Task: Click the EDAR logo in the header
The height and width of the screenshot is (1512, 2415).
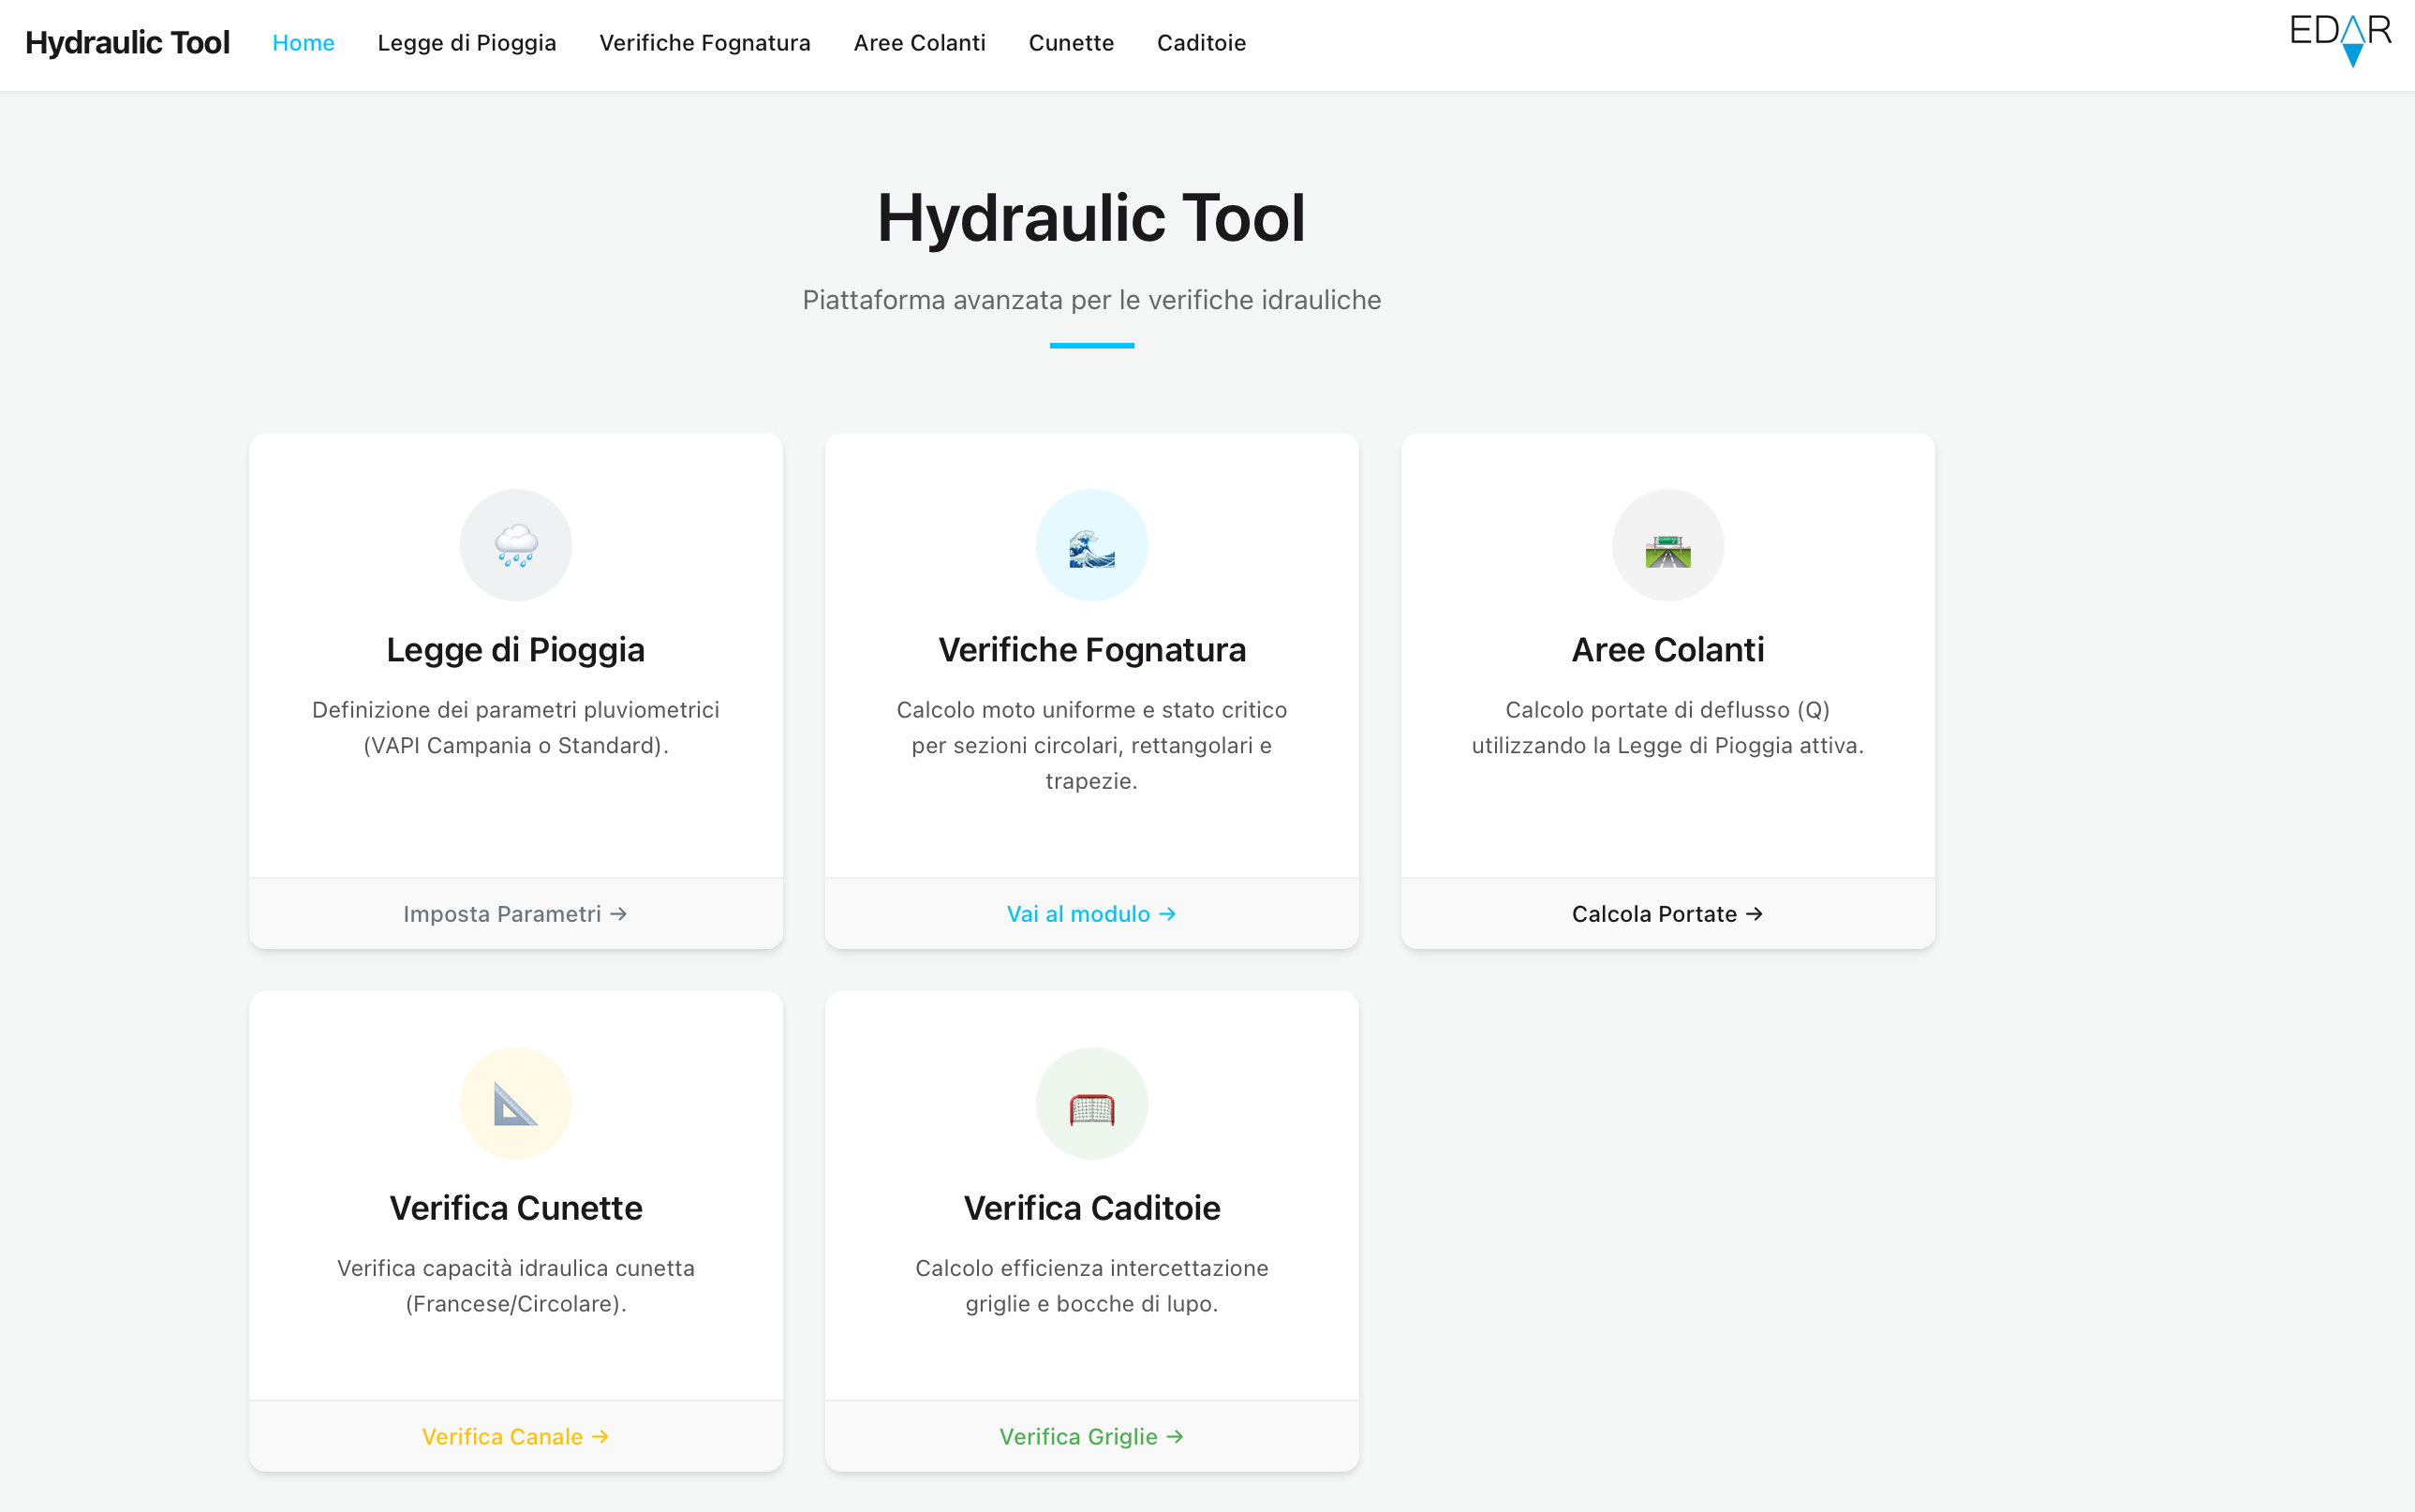Action: (x=2340, y=39)
